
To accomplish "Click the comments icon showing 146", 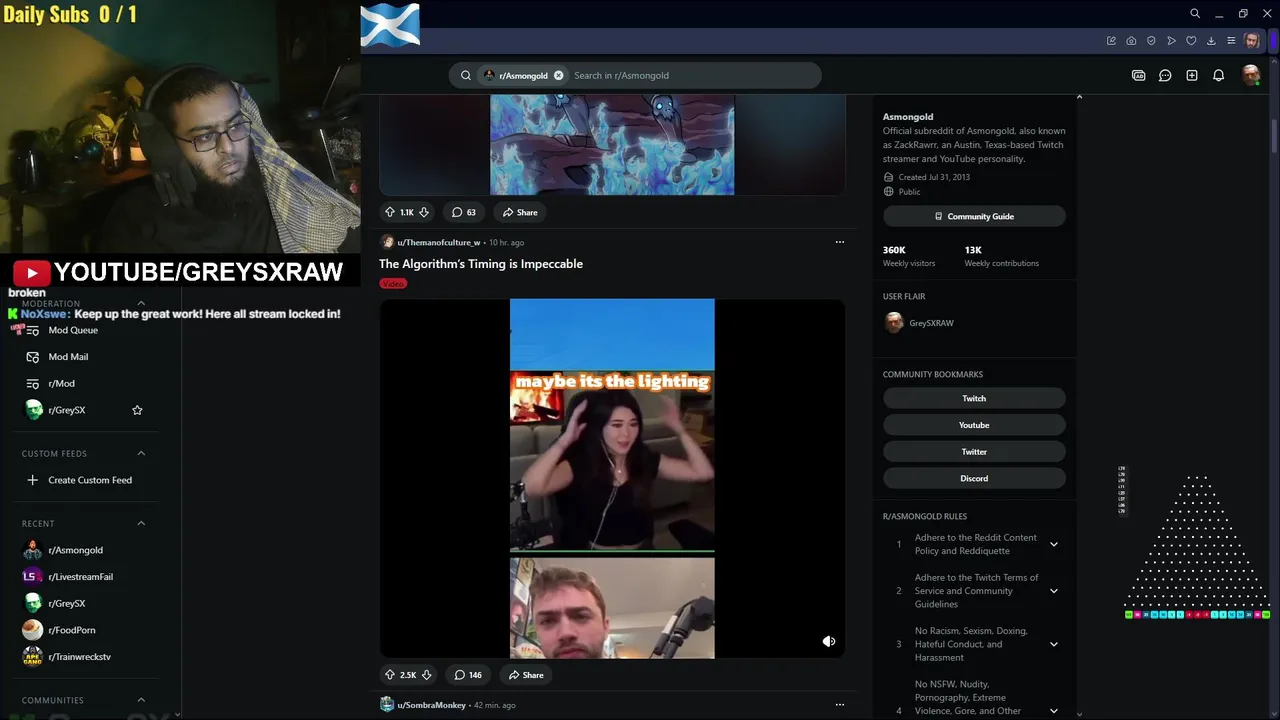I will coord(460,675).
